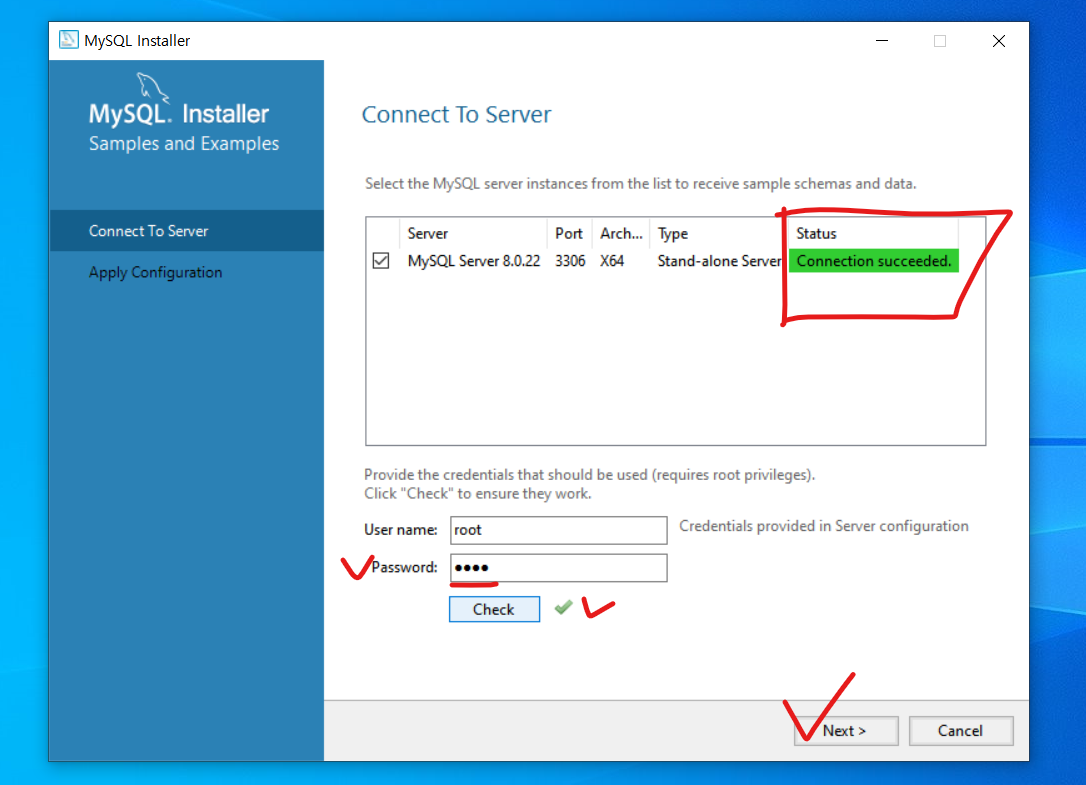Click the X64 architecture cell
The image size is (1086, 785).
click(x=612, y=261)
